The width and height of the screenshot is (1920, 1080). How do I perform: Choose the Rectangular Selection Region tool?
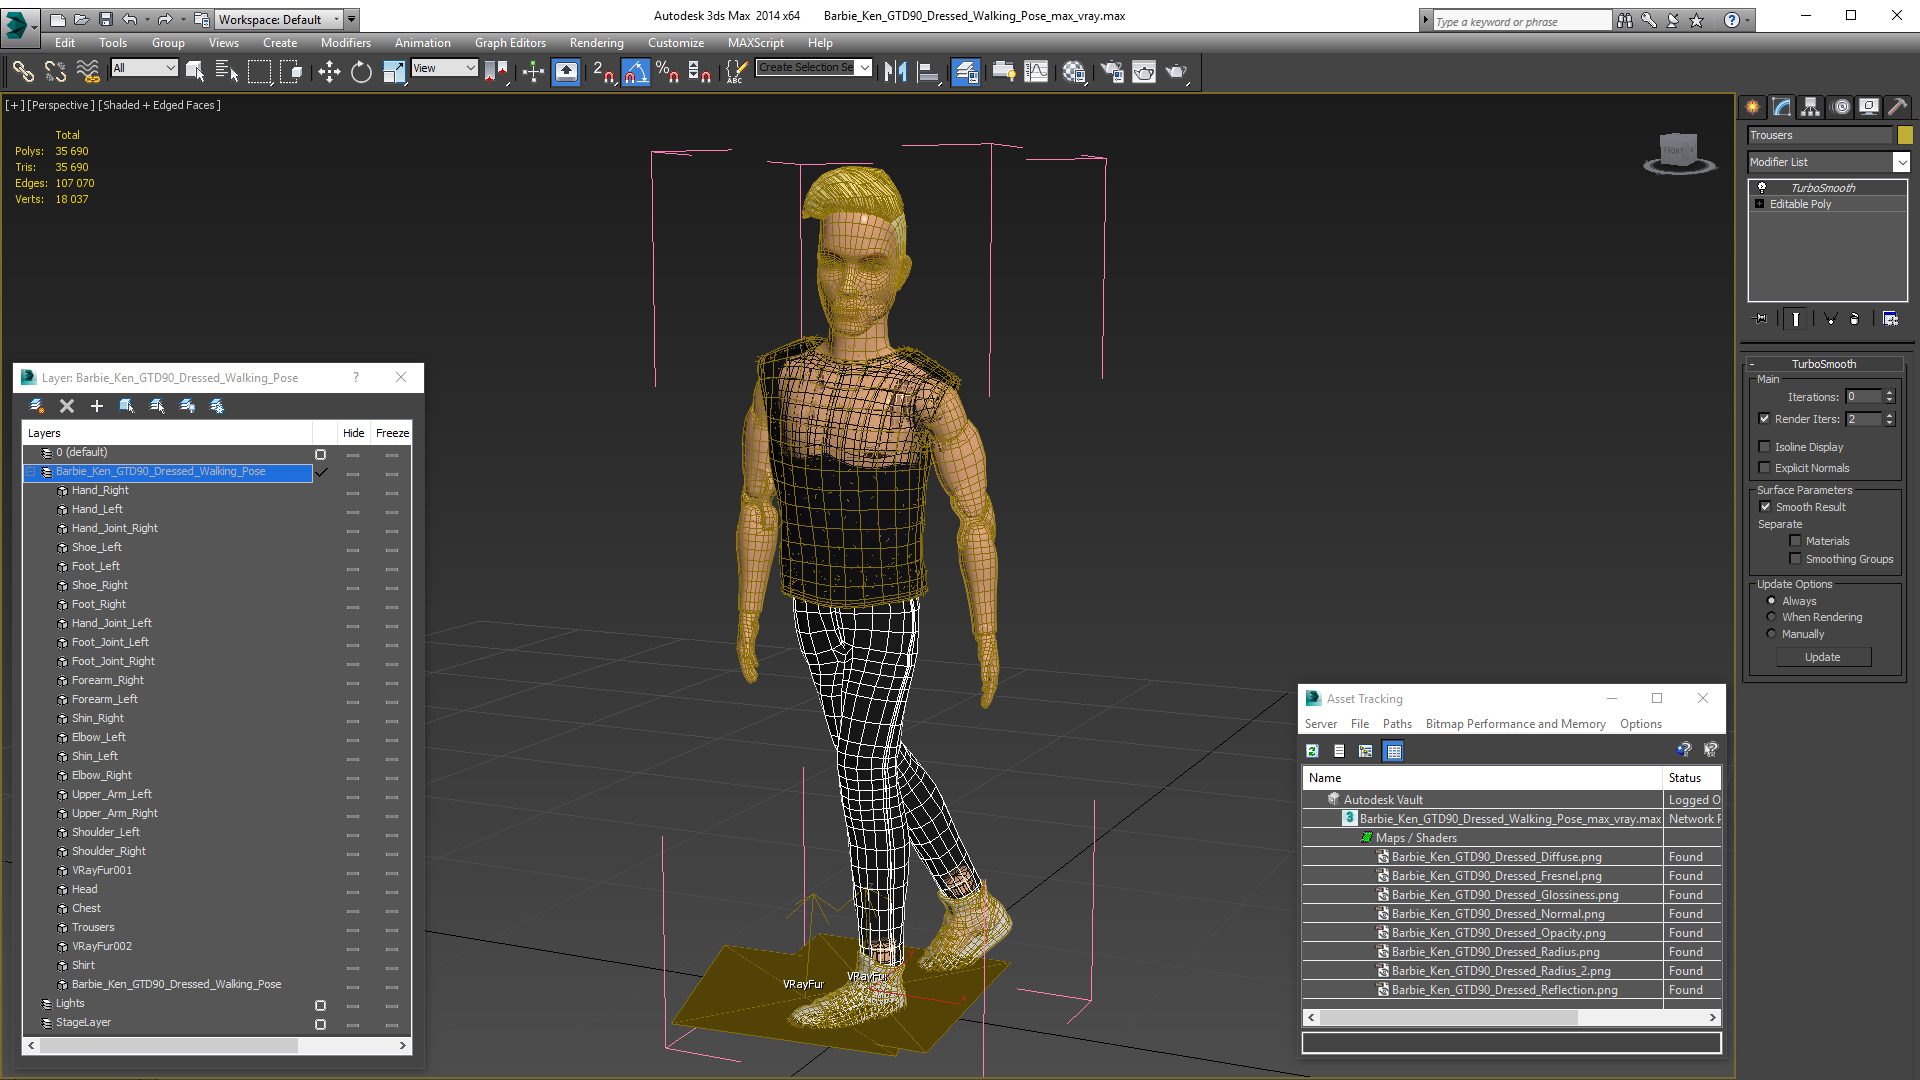click(x=259, y=71)
